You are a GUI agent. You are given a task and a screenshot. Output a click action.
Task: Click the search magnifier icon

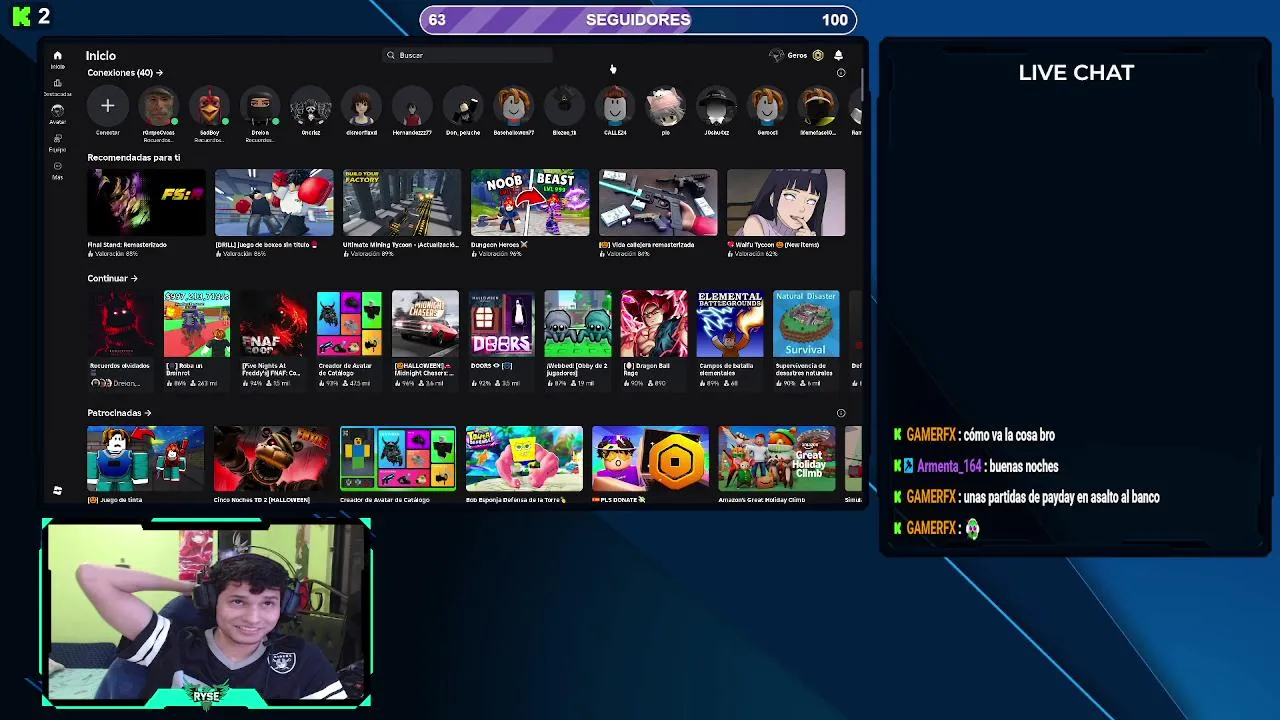click(x=391, y=55)
